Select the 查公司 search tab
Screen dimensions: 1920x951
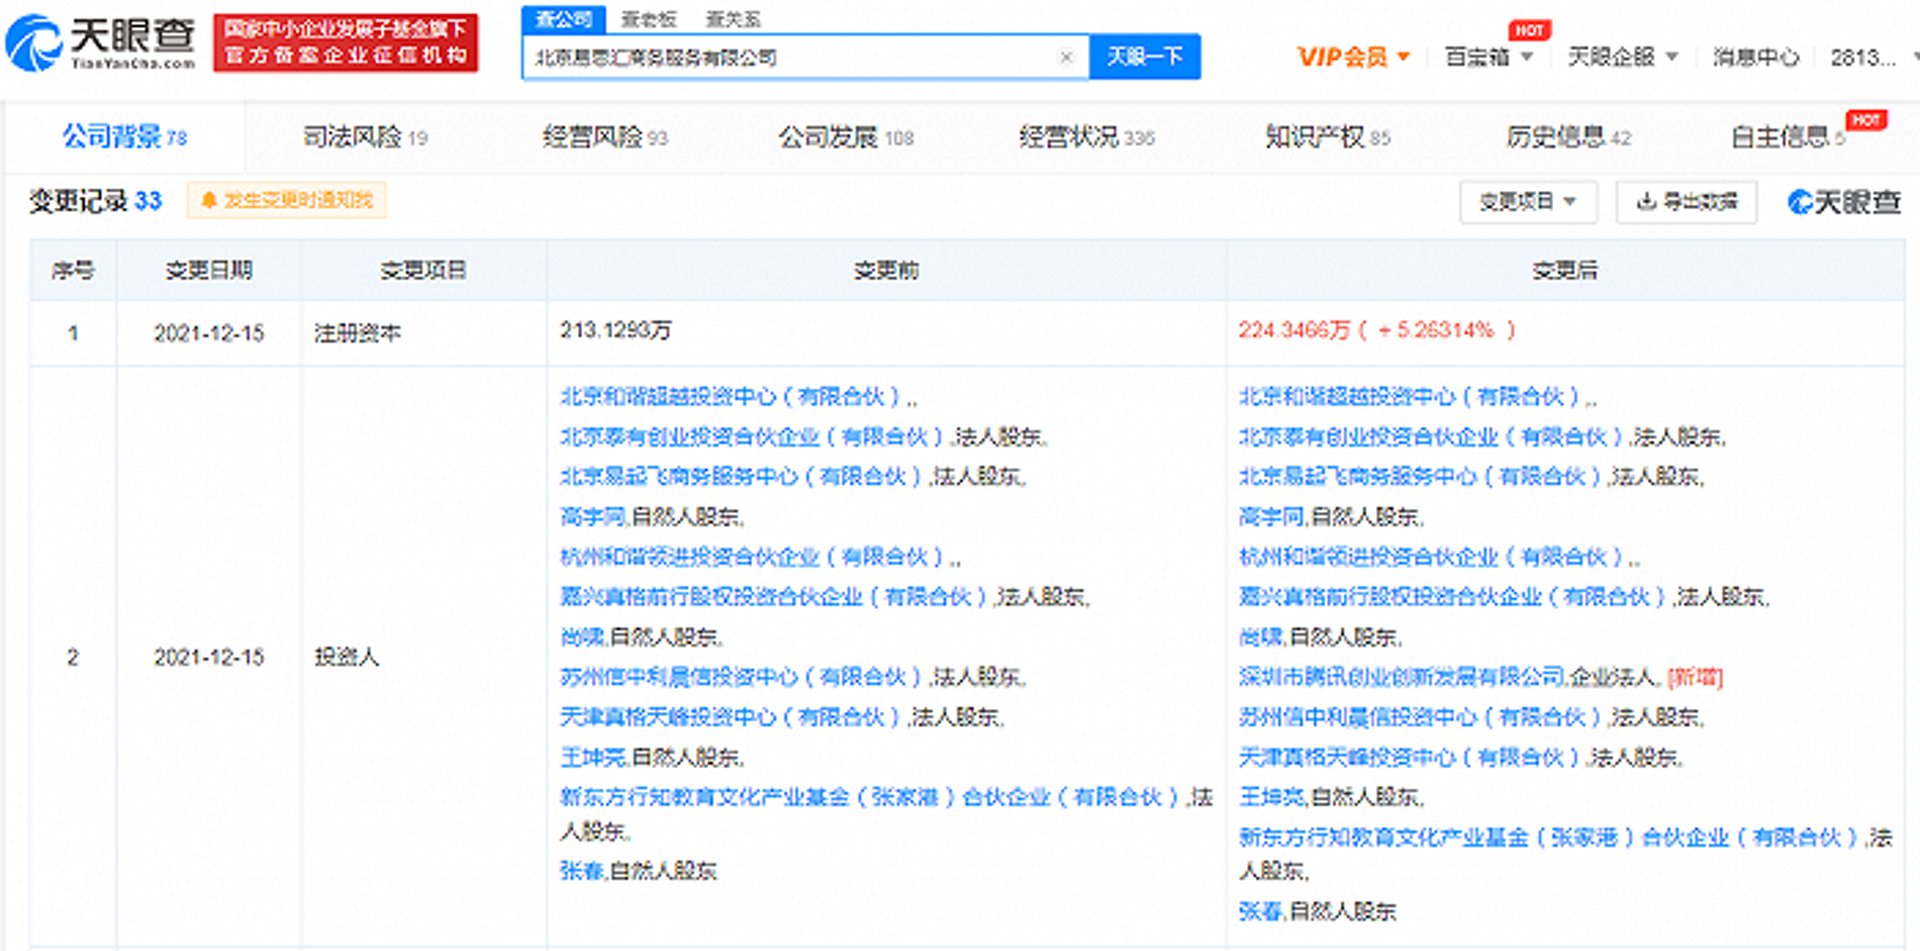tap(563, 19)
